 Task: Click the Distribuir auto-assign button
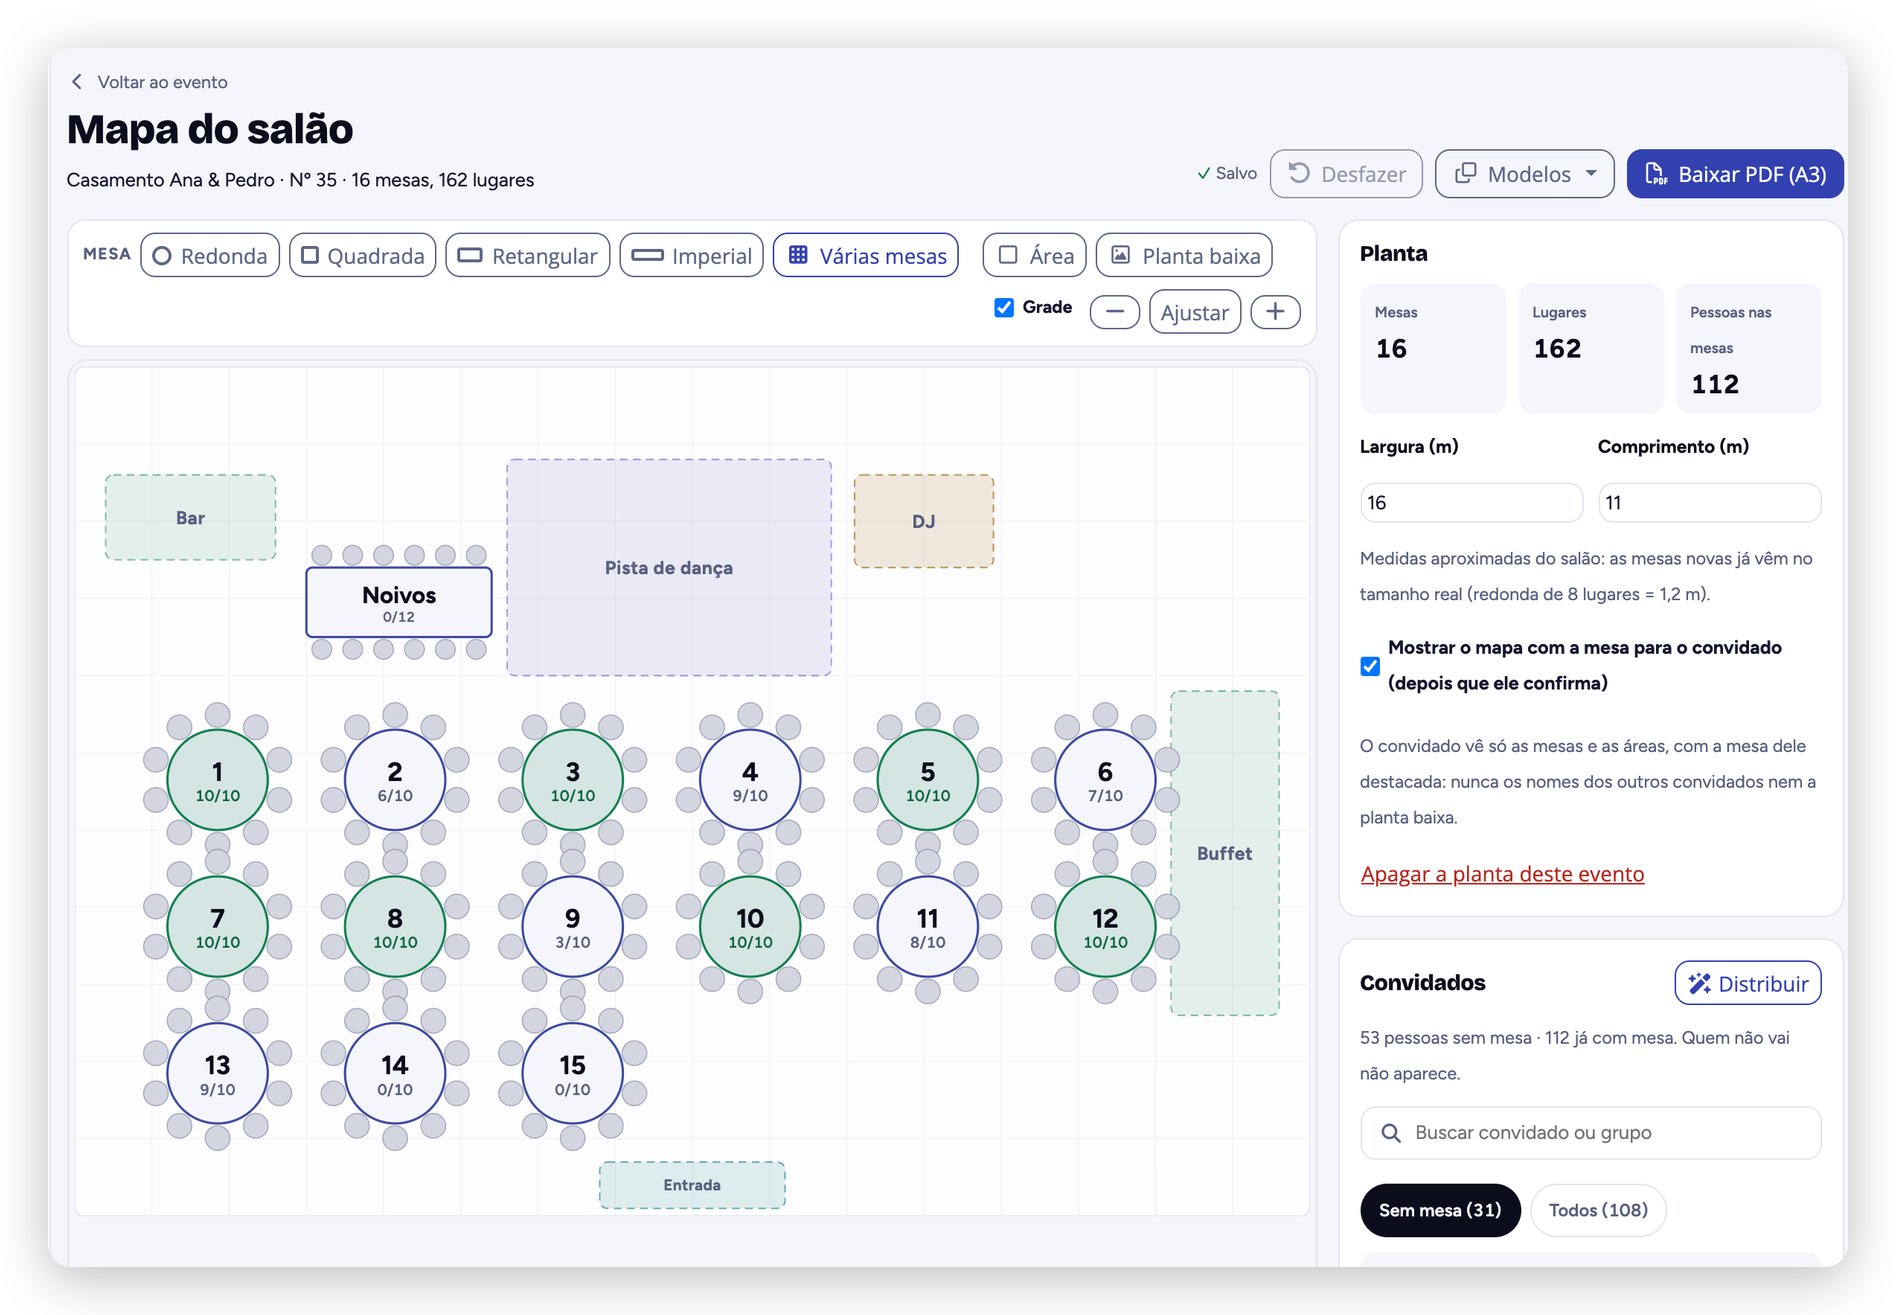pyautogui.click(x=1748, y=983)
